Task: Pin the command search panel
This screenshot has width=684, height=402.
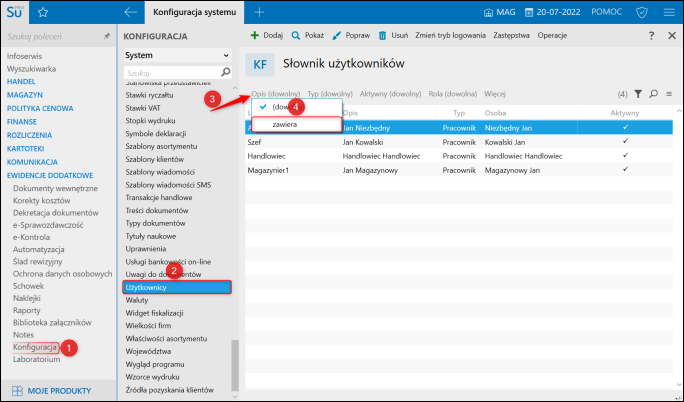Action: click(x=106, y=37)
